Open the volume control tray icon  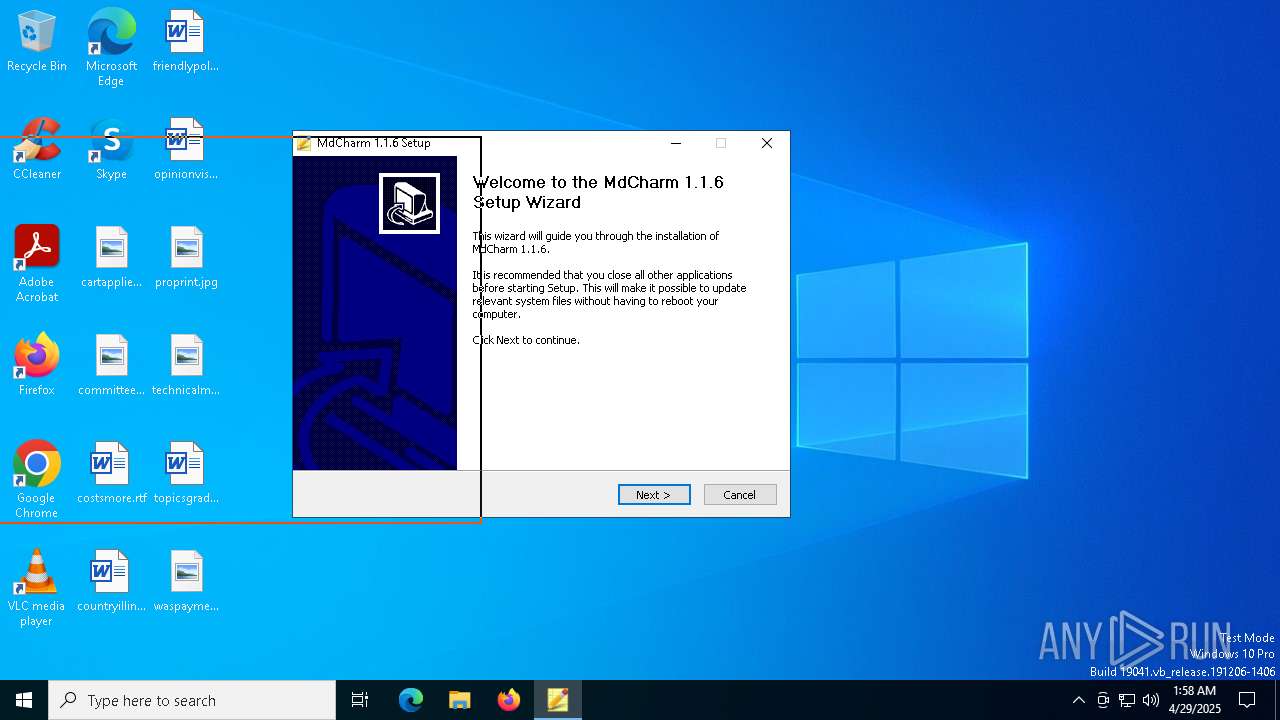pos(1151,700)
